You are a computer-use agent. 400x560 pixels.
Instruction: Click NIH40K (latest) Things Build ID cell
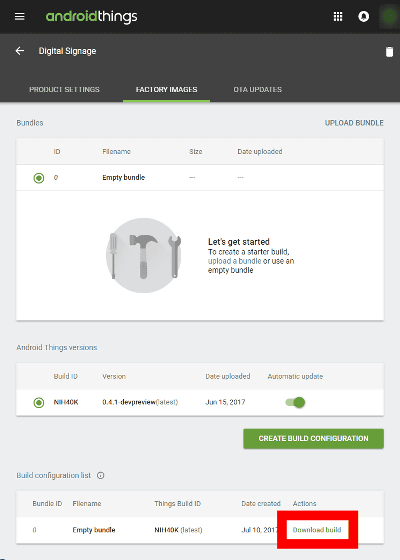pos(178,530)
